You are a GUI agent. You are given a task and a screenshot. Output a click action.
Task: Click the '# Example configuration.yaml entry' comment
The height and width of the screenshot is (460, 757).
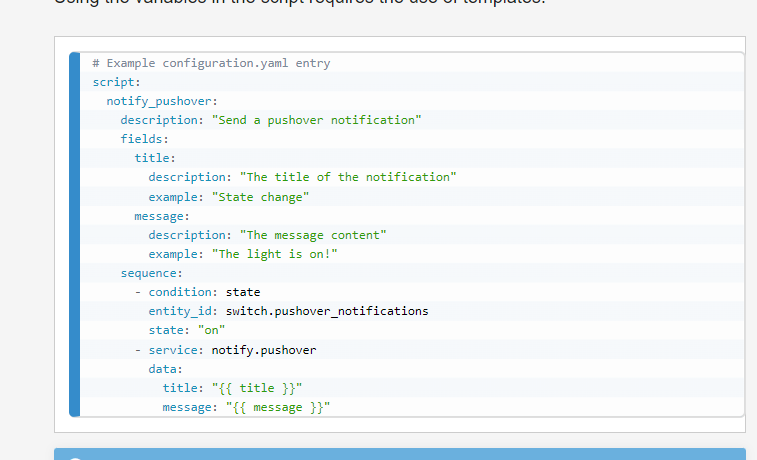[211, 63]
